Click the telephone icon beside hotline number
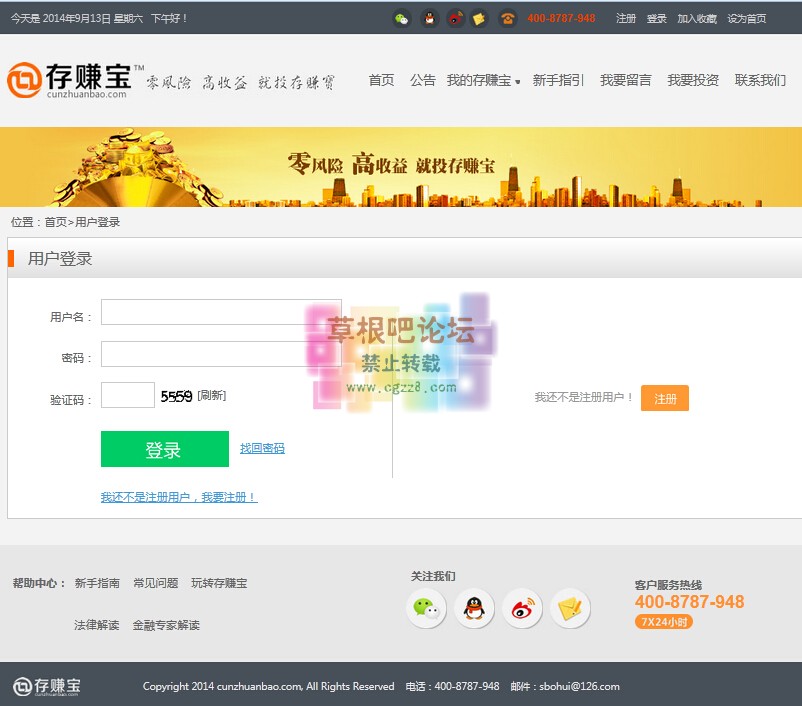The width and height of the screenshot is (802, 706). (508, 18)
